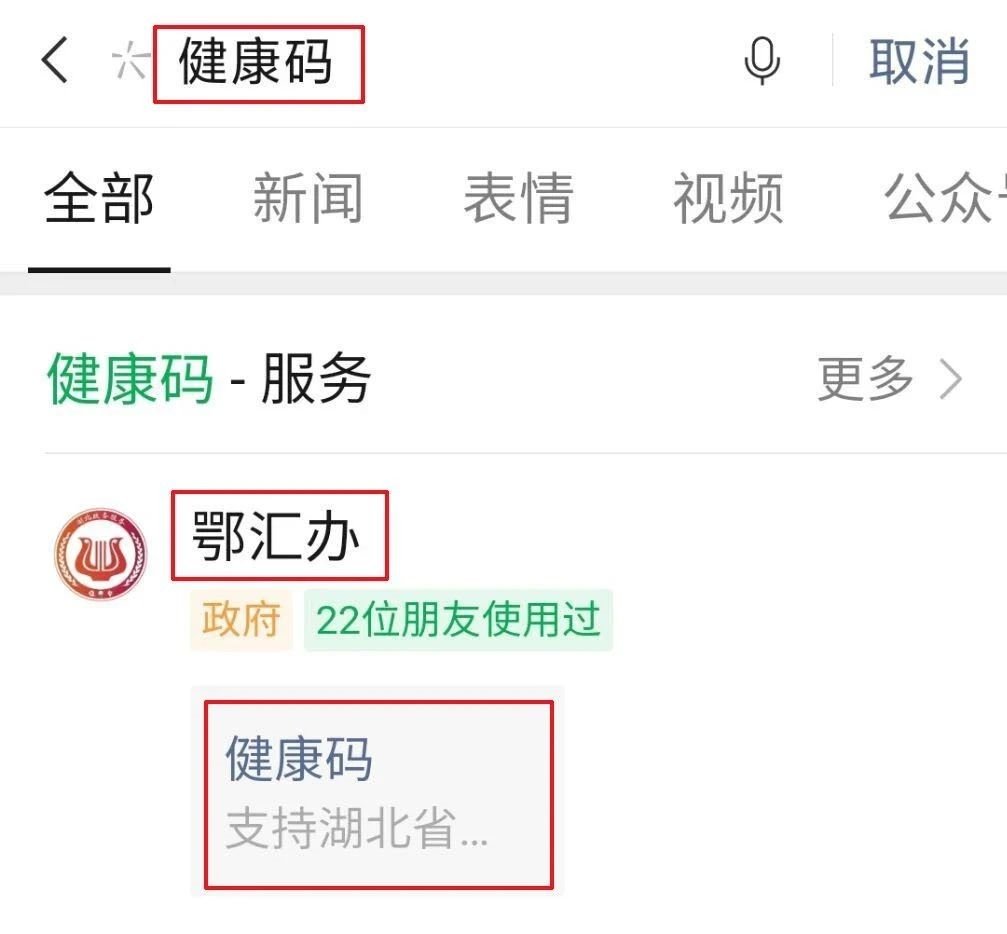1007x934 pixels.
Task: Tap the back arrow icon
Action: point(55,60)
